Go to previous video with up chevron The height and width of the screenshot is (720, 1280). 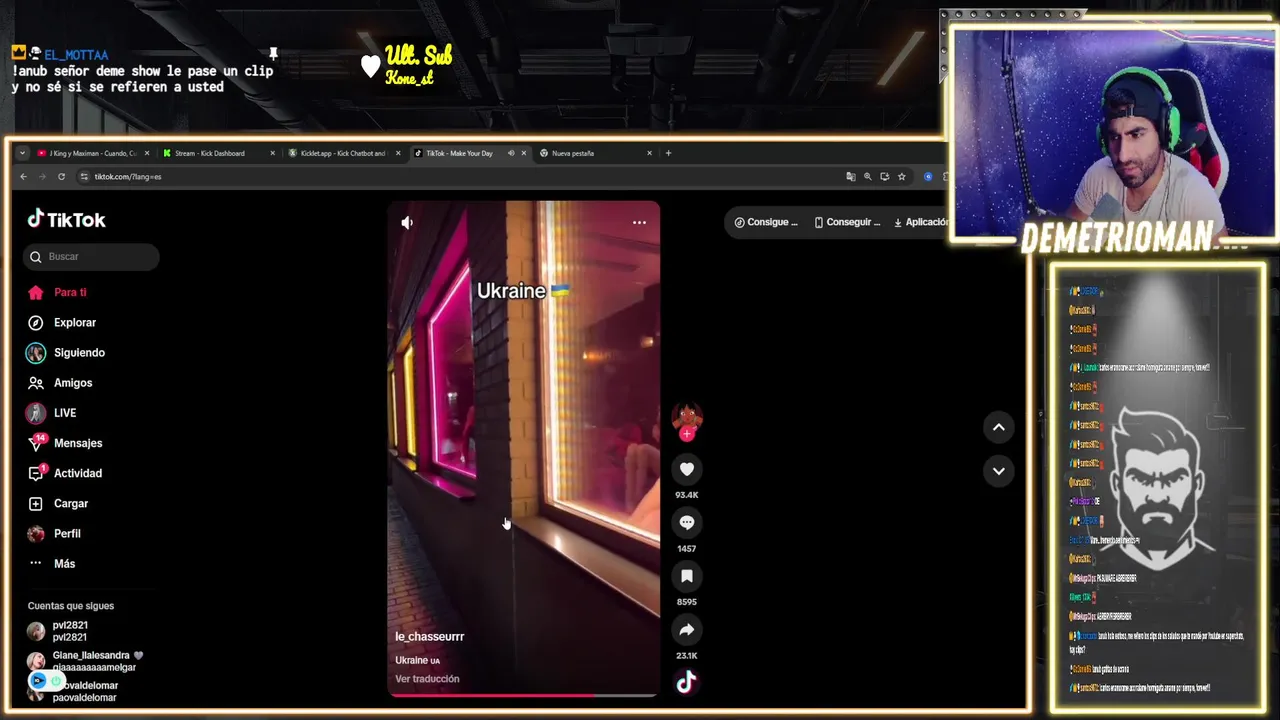[x=998, y=427]
